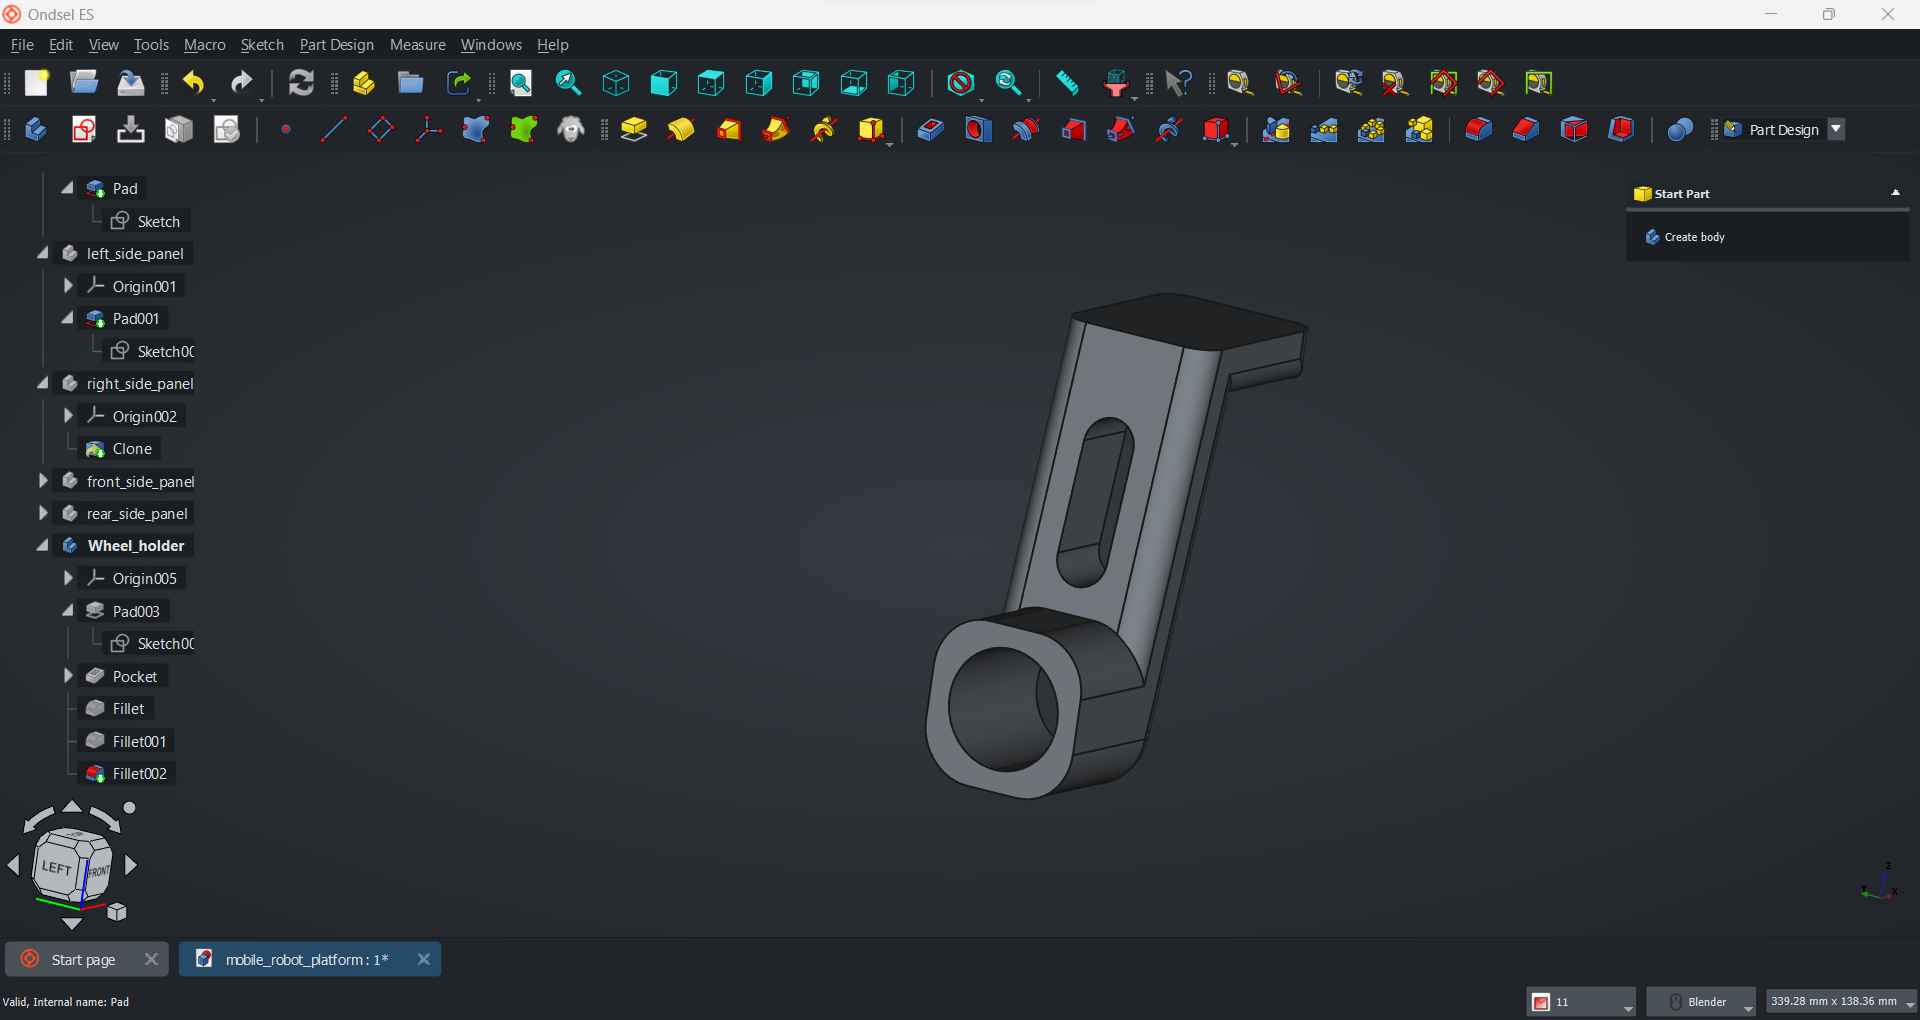Open the Sketch menu
Viewport: 1920px width, 1020px height.
click(262, 45)
